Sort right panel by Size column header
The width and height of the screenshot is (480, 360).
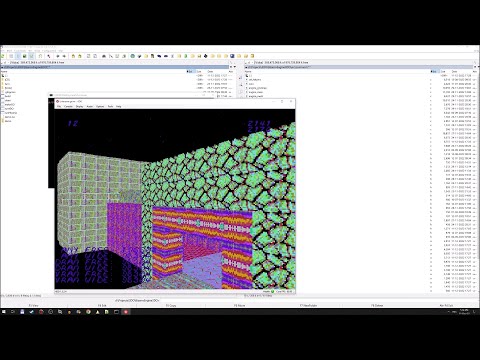pyautogui.click(x=445, y=71)
